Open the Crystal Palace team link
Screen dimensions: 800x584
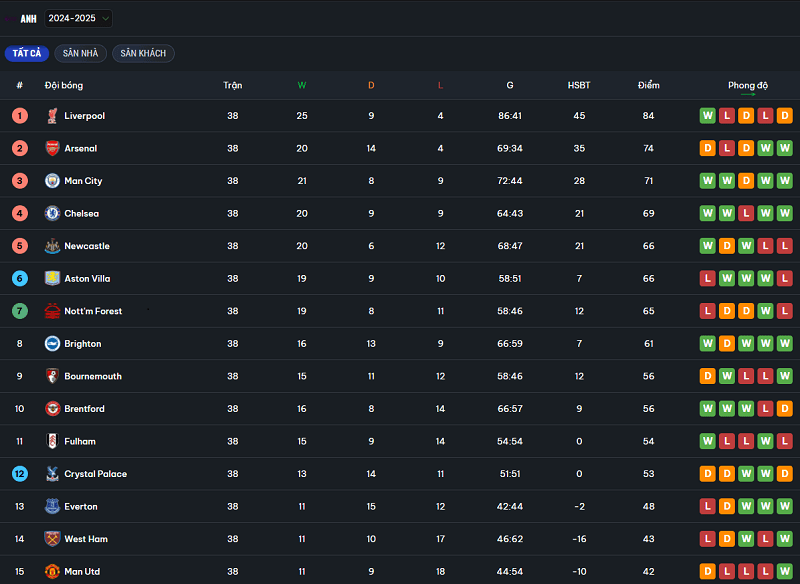[x=95, y=474]
